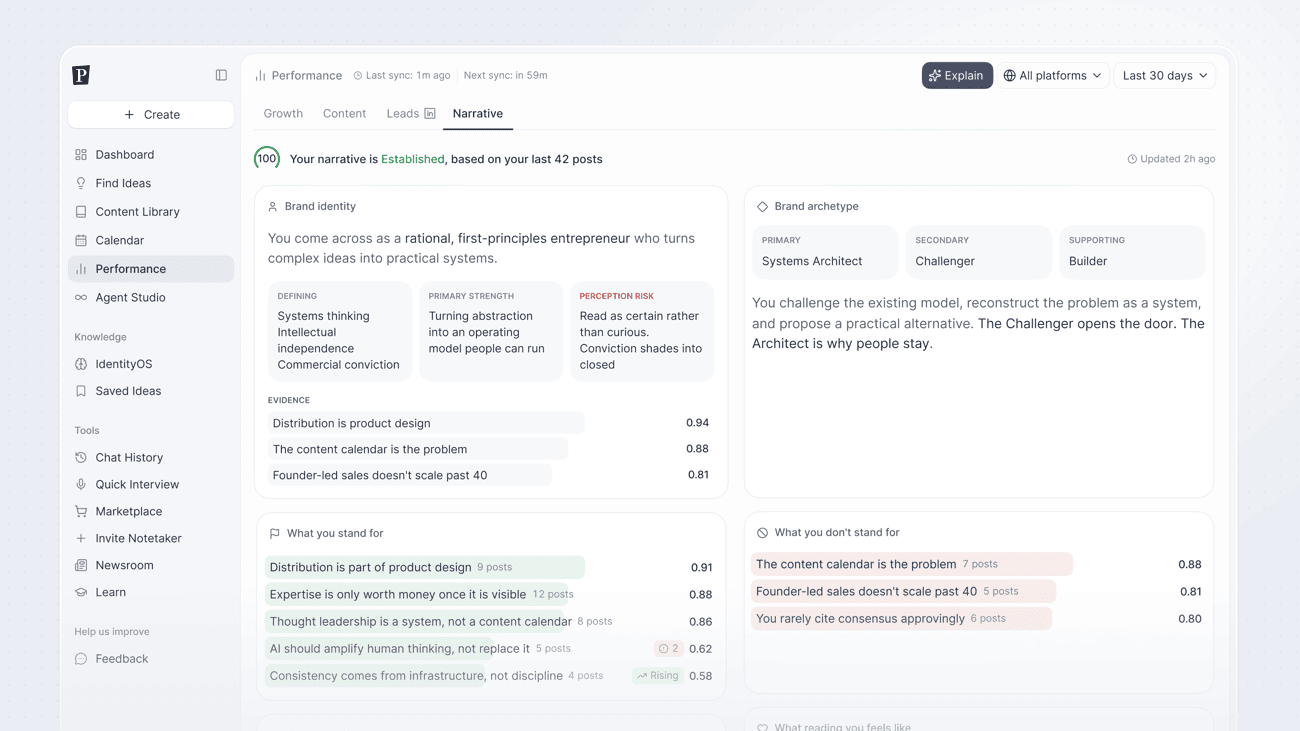Open Agent Studio from sidebar

pos(151,297)
